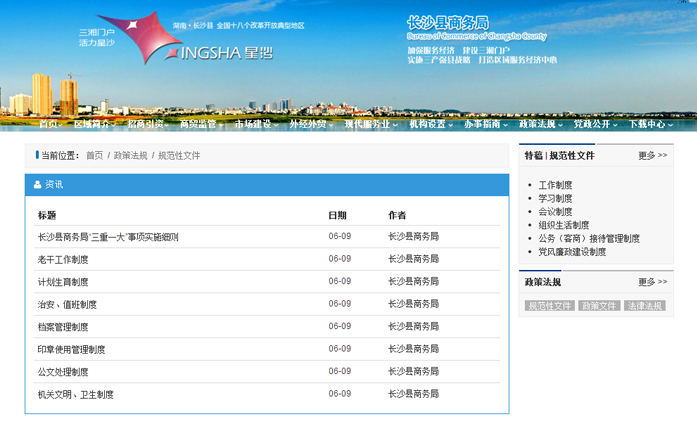Screen dimensions: 697x436
Task: Open the 计划生育制度 article
Action: tap(63, 282)
